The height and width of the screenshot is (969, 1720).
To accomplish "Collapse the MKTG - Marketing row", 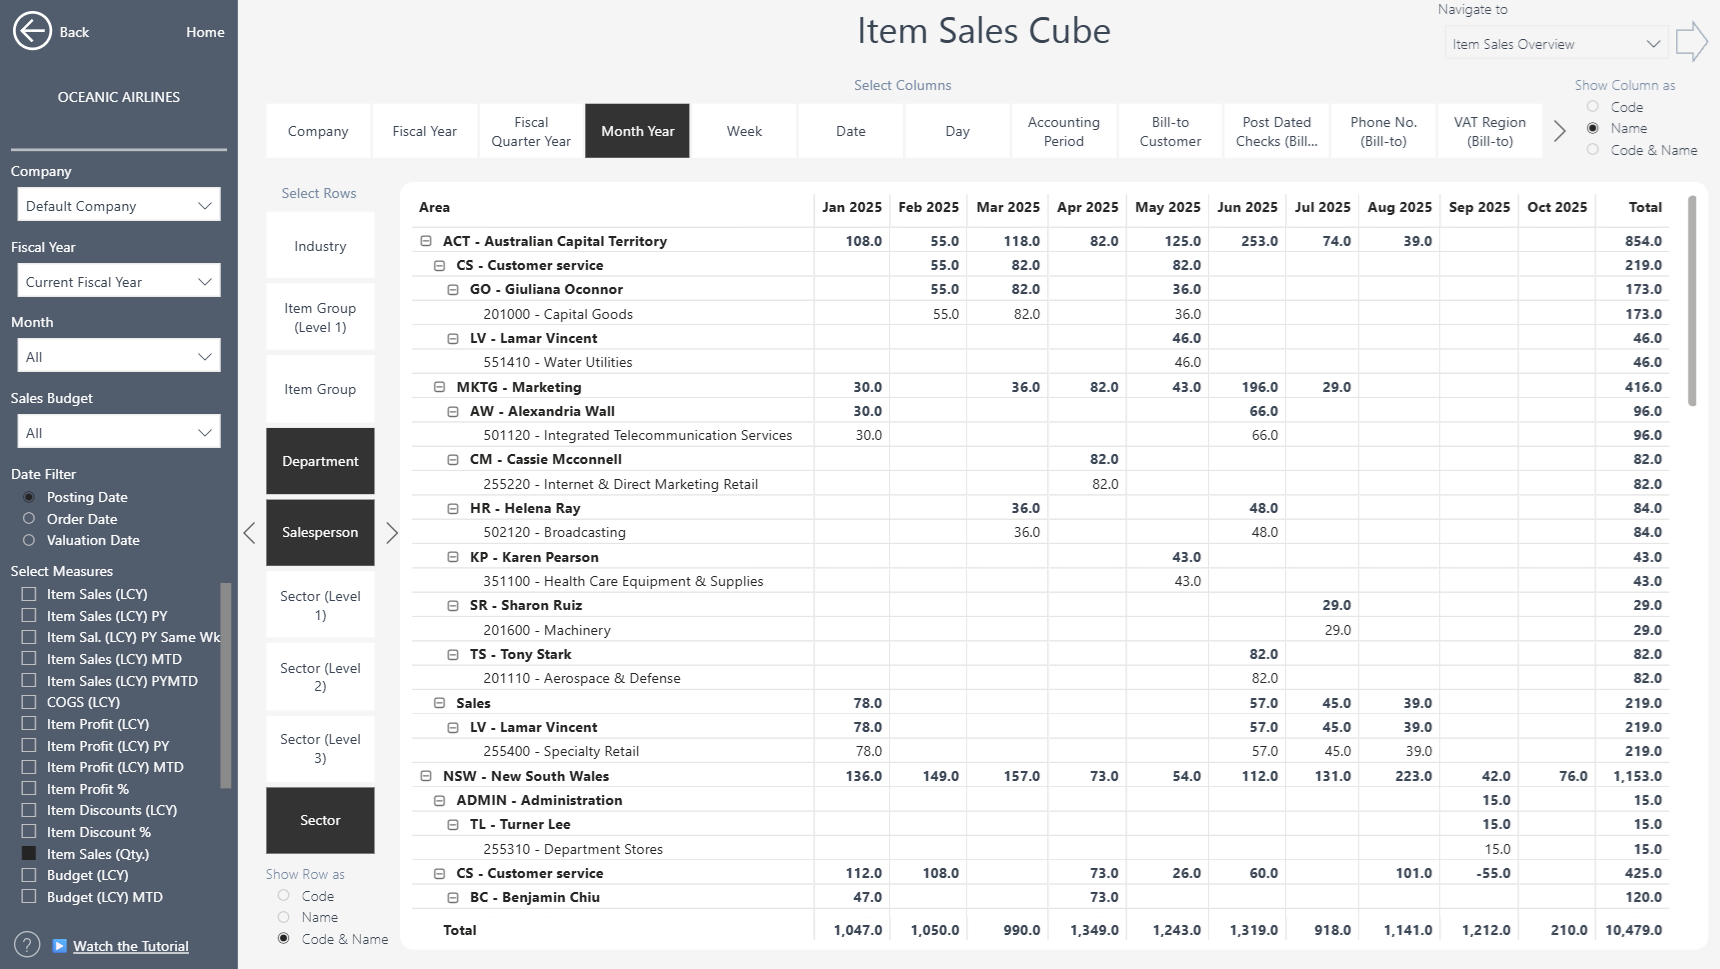I will tap(439, 387).
